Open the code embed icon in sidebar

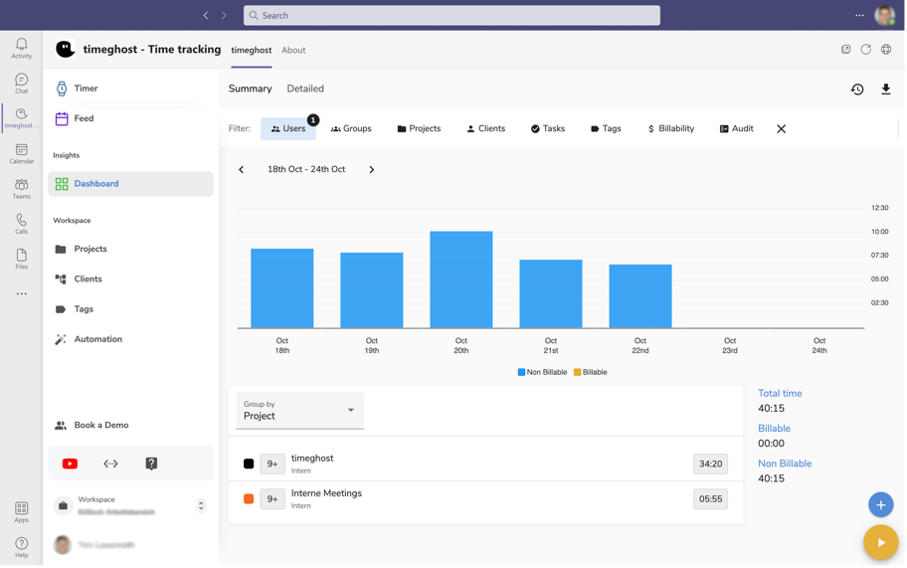[x=111, y=464]
